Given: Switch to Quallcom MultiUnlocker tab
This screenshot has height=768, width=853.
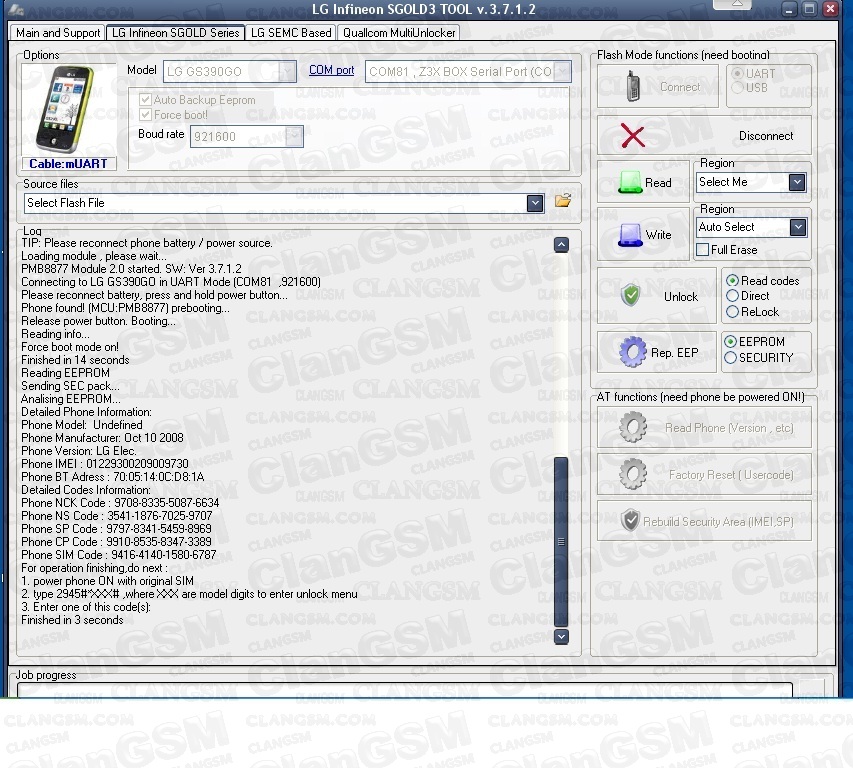Looking at the screenshot, I should coord(399,33).
